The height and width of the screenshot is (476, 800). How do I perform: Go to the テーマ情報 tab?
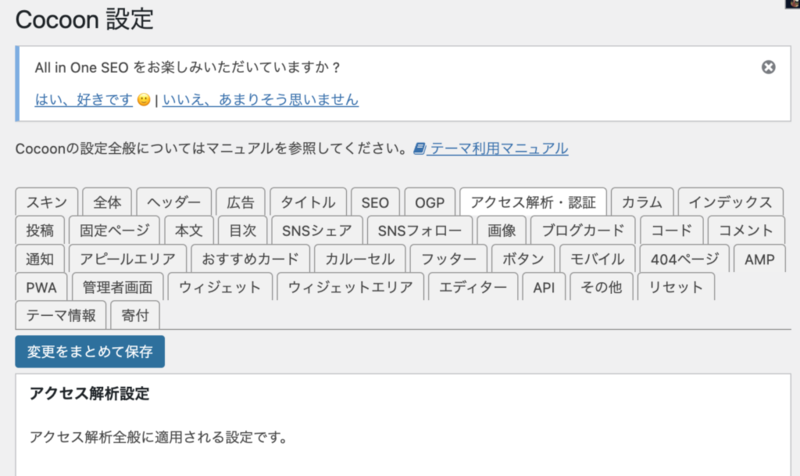pos(61,315)
